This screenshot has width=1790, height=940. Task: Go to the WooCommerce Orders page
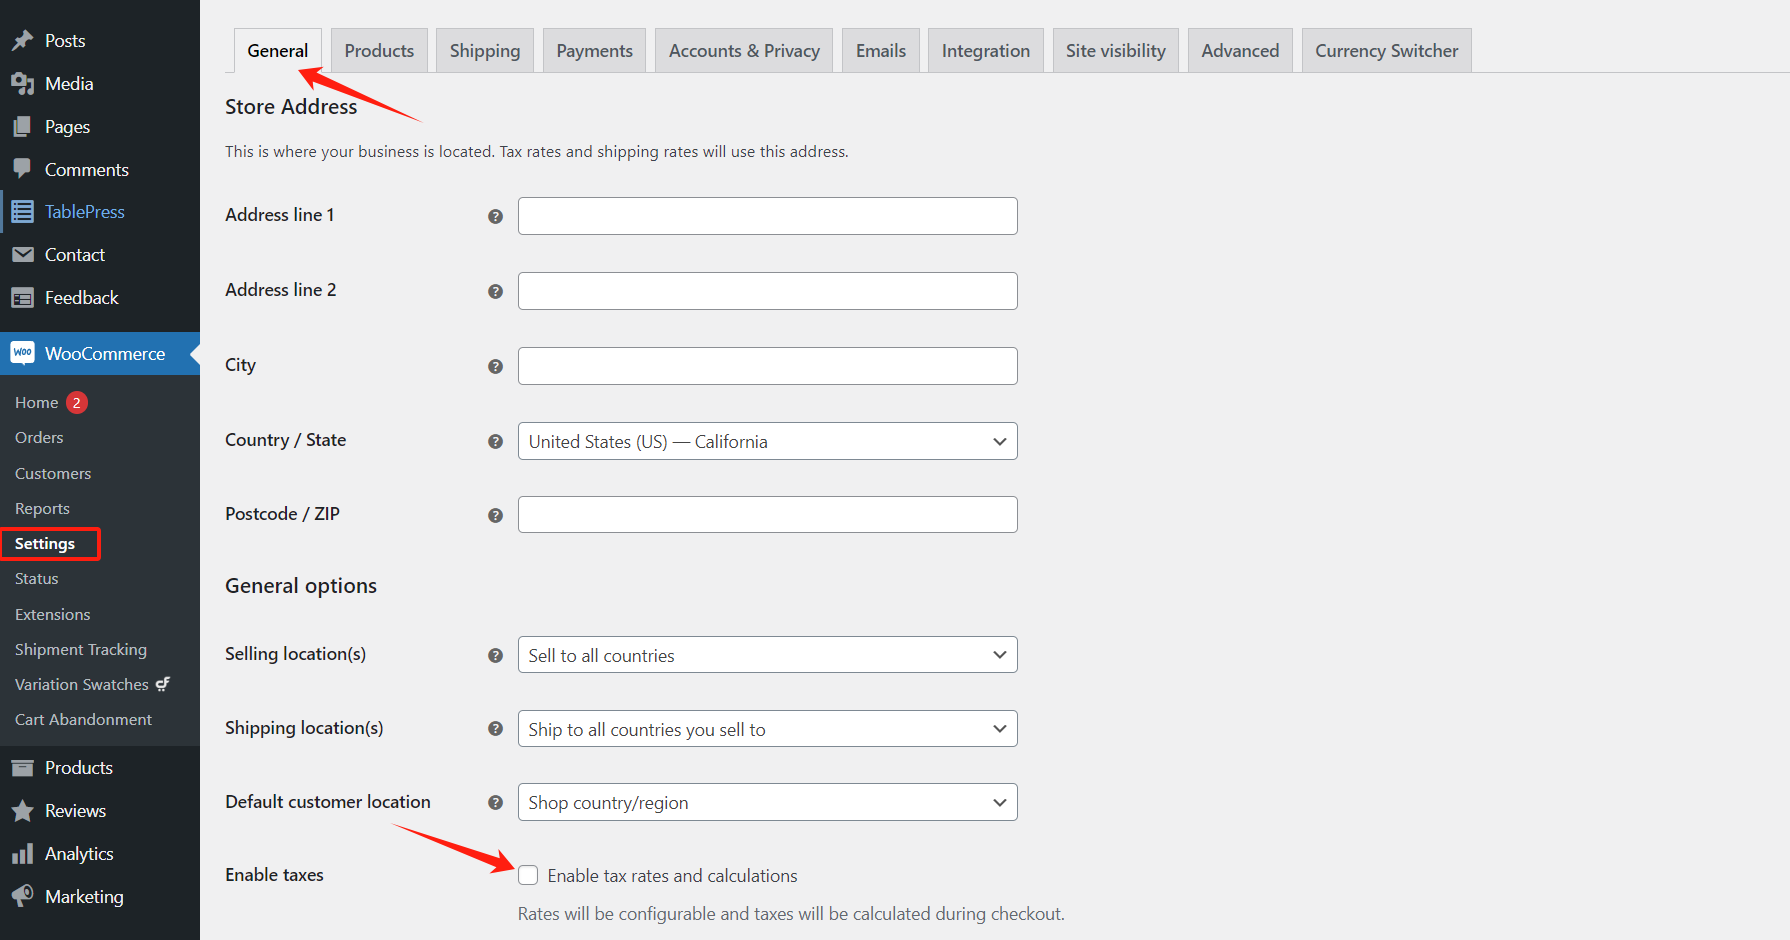(x=39, y=438)
